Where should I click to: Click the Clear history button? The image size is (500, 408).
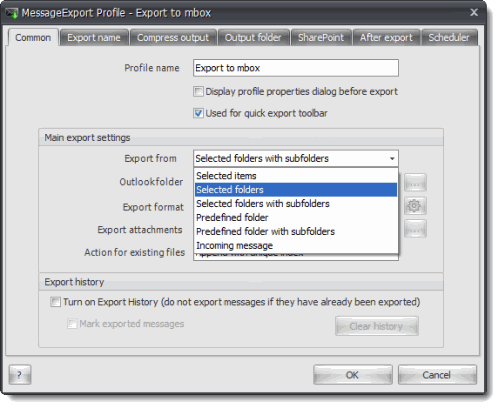pyautogui.click(x=377, y=326)
